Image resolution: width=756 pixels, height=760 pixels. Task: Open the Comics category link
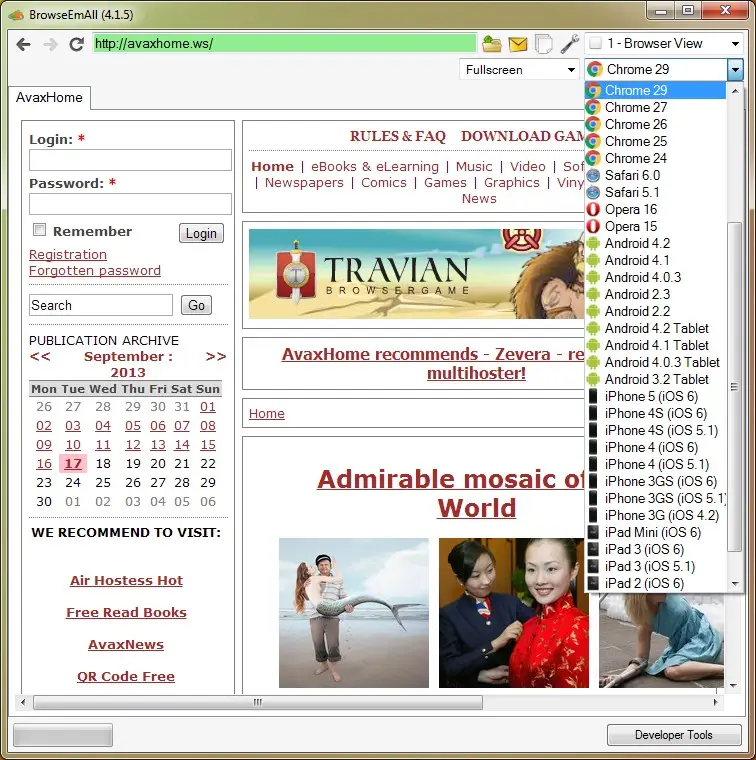coord(384,182)
